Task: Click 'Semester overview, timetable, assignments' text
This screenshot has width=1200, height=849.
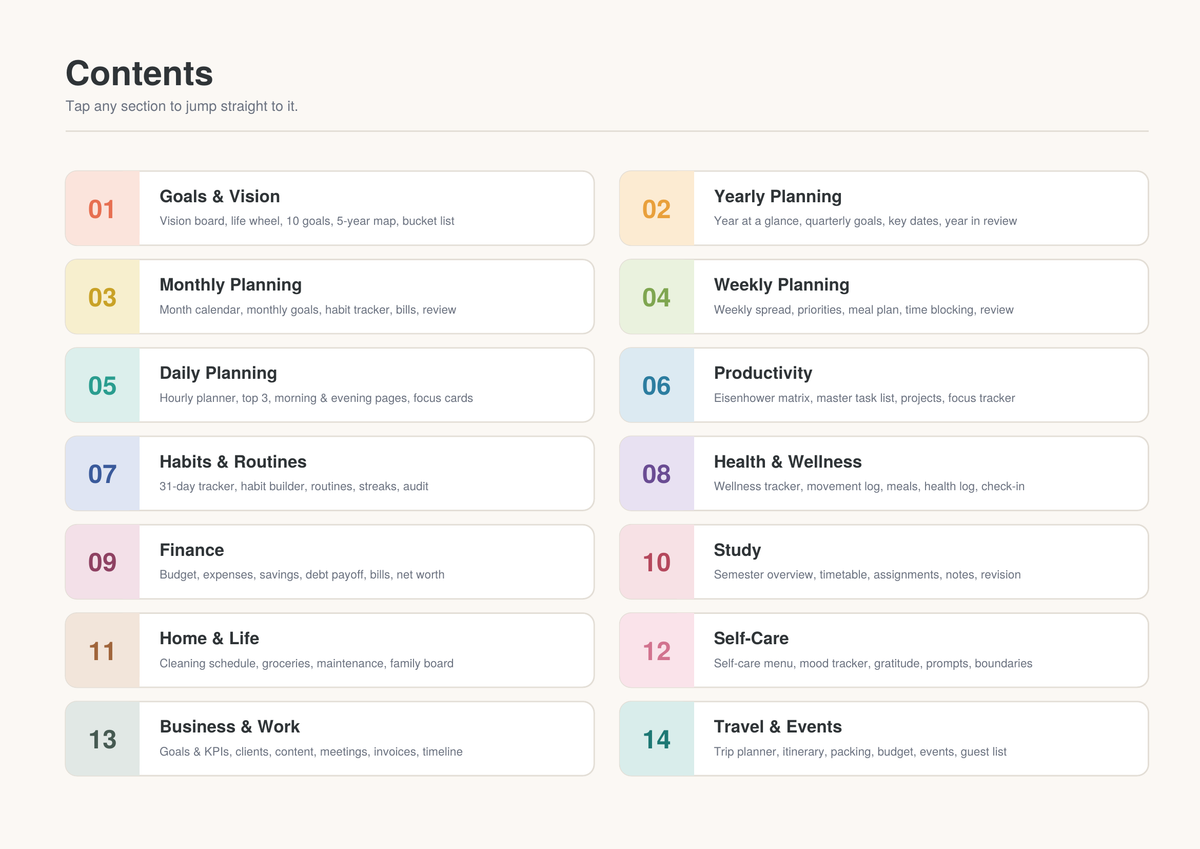Action: 867,575
